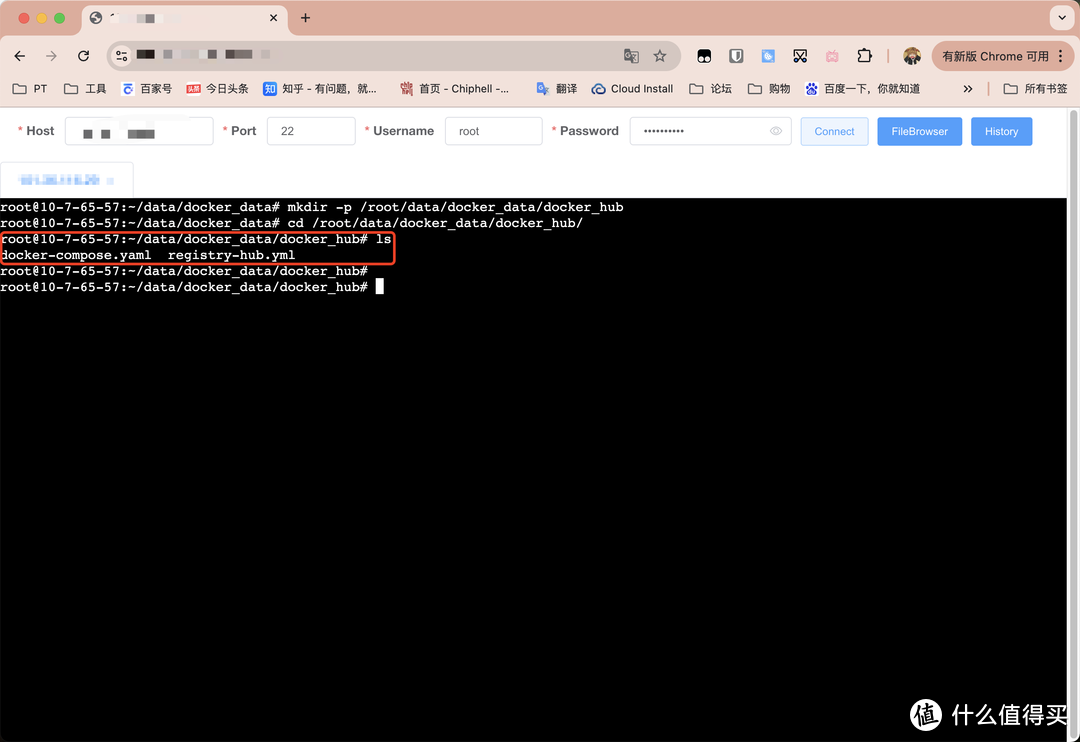
Task: Click the Port field showing 22
Action: [311, 131]
